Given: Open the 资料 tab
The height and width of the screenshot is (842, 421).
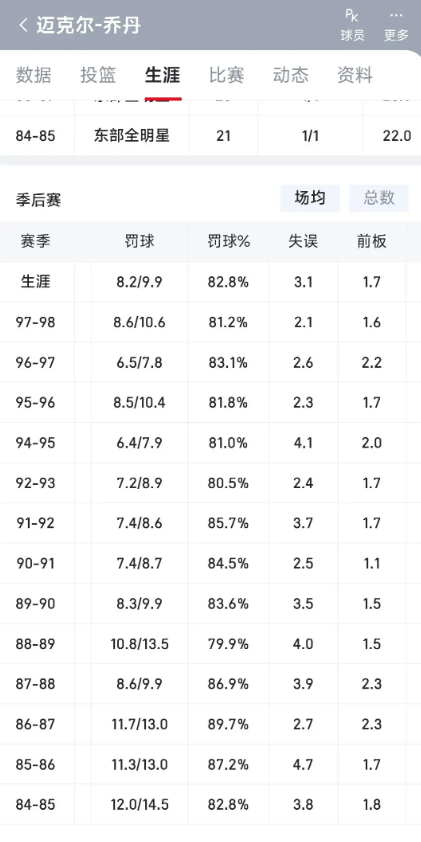Looking at the screenshot, I should coord(355,75).
